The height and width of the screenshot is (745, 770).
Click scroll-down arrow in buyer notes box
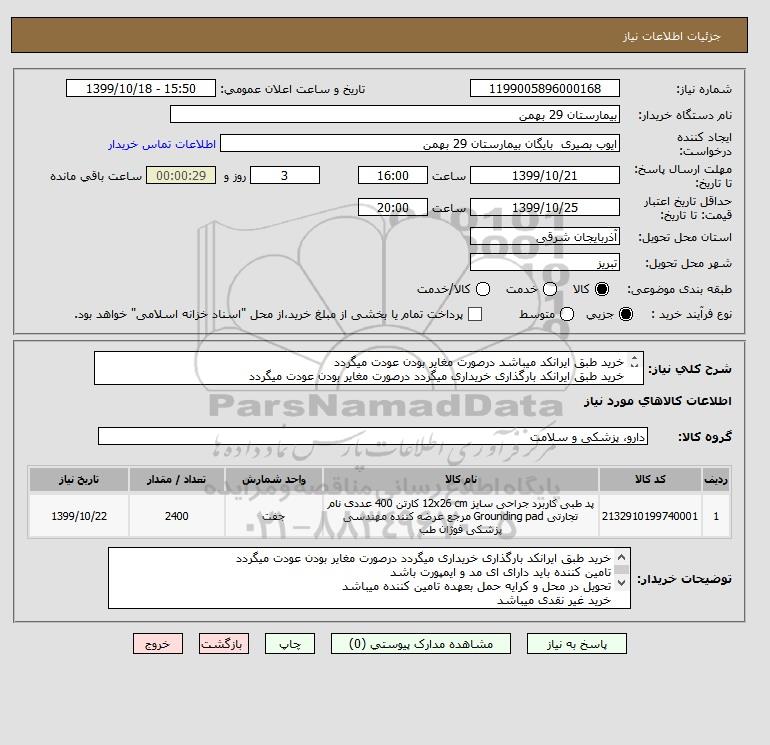click(x=621, y=583)
